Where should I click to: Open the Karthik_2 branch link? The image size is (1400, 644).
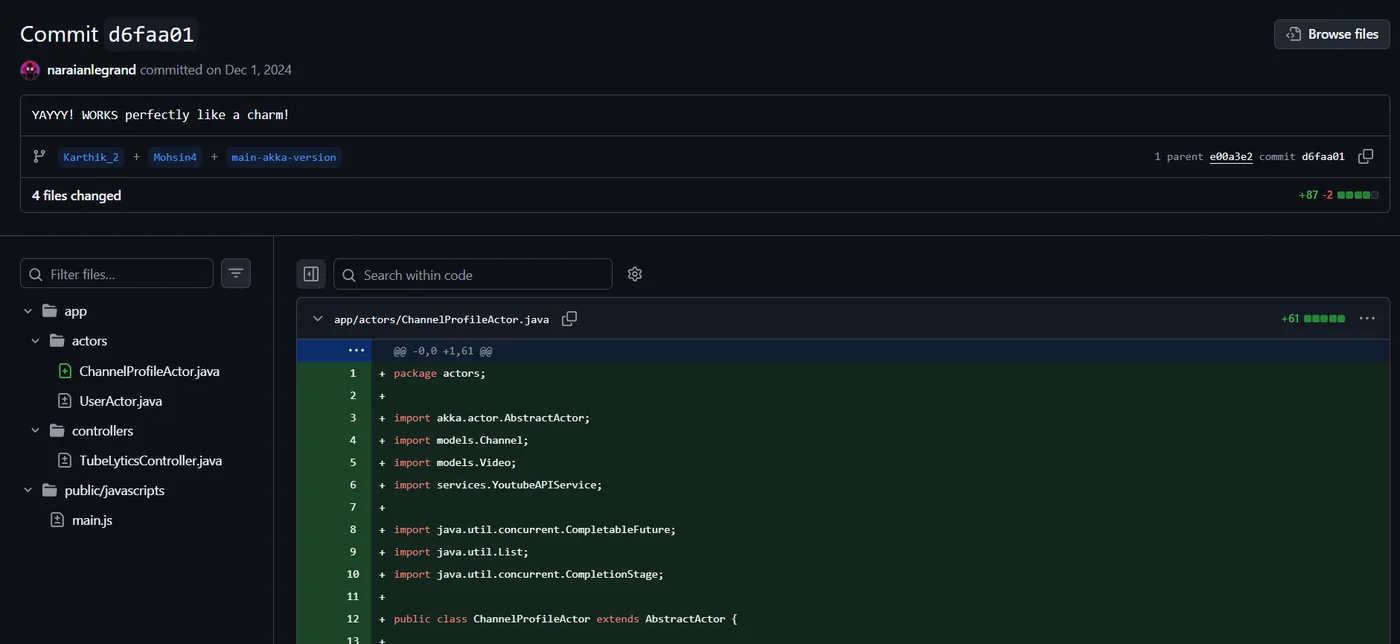pyautogui.click(x=91, y=157)
